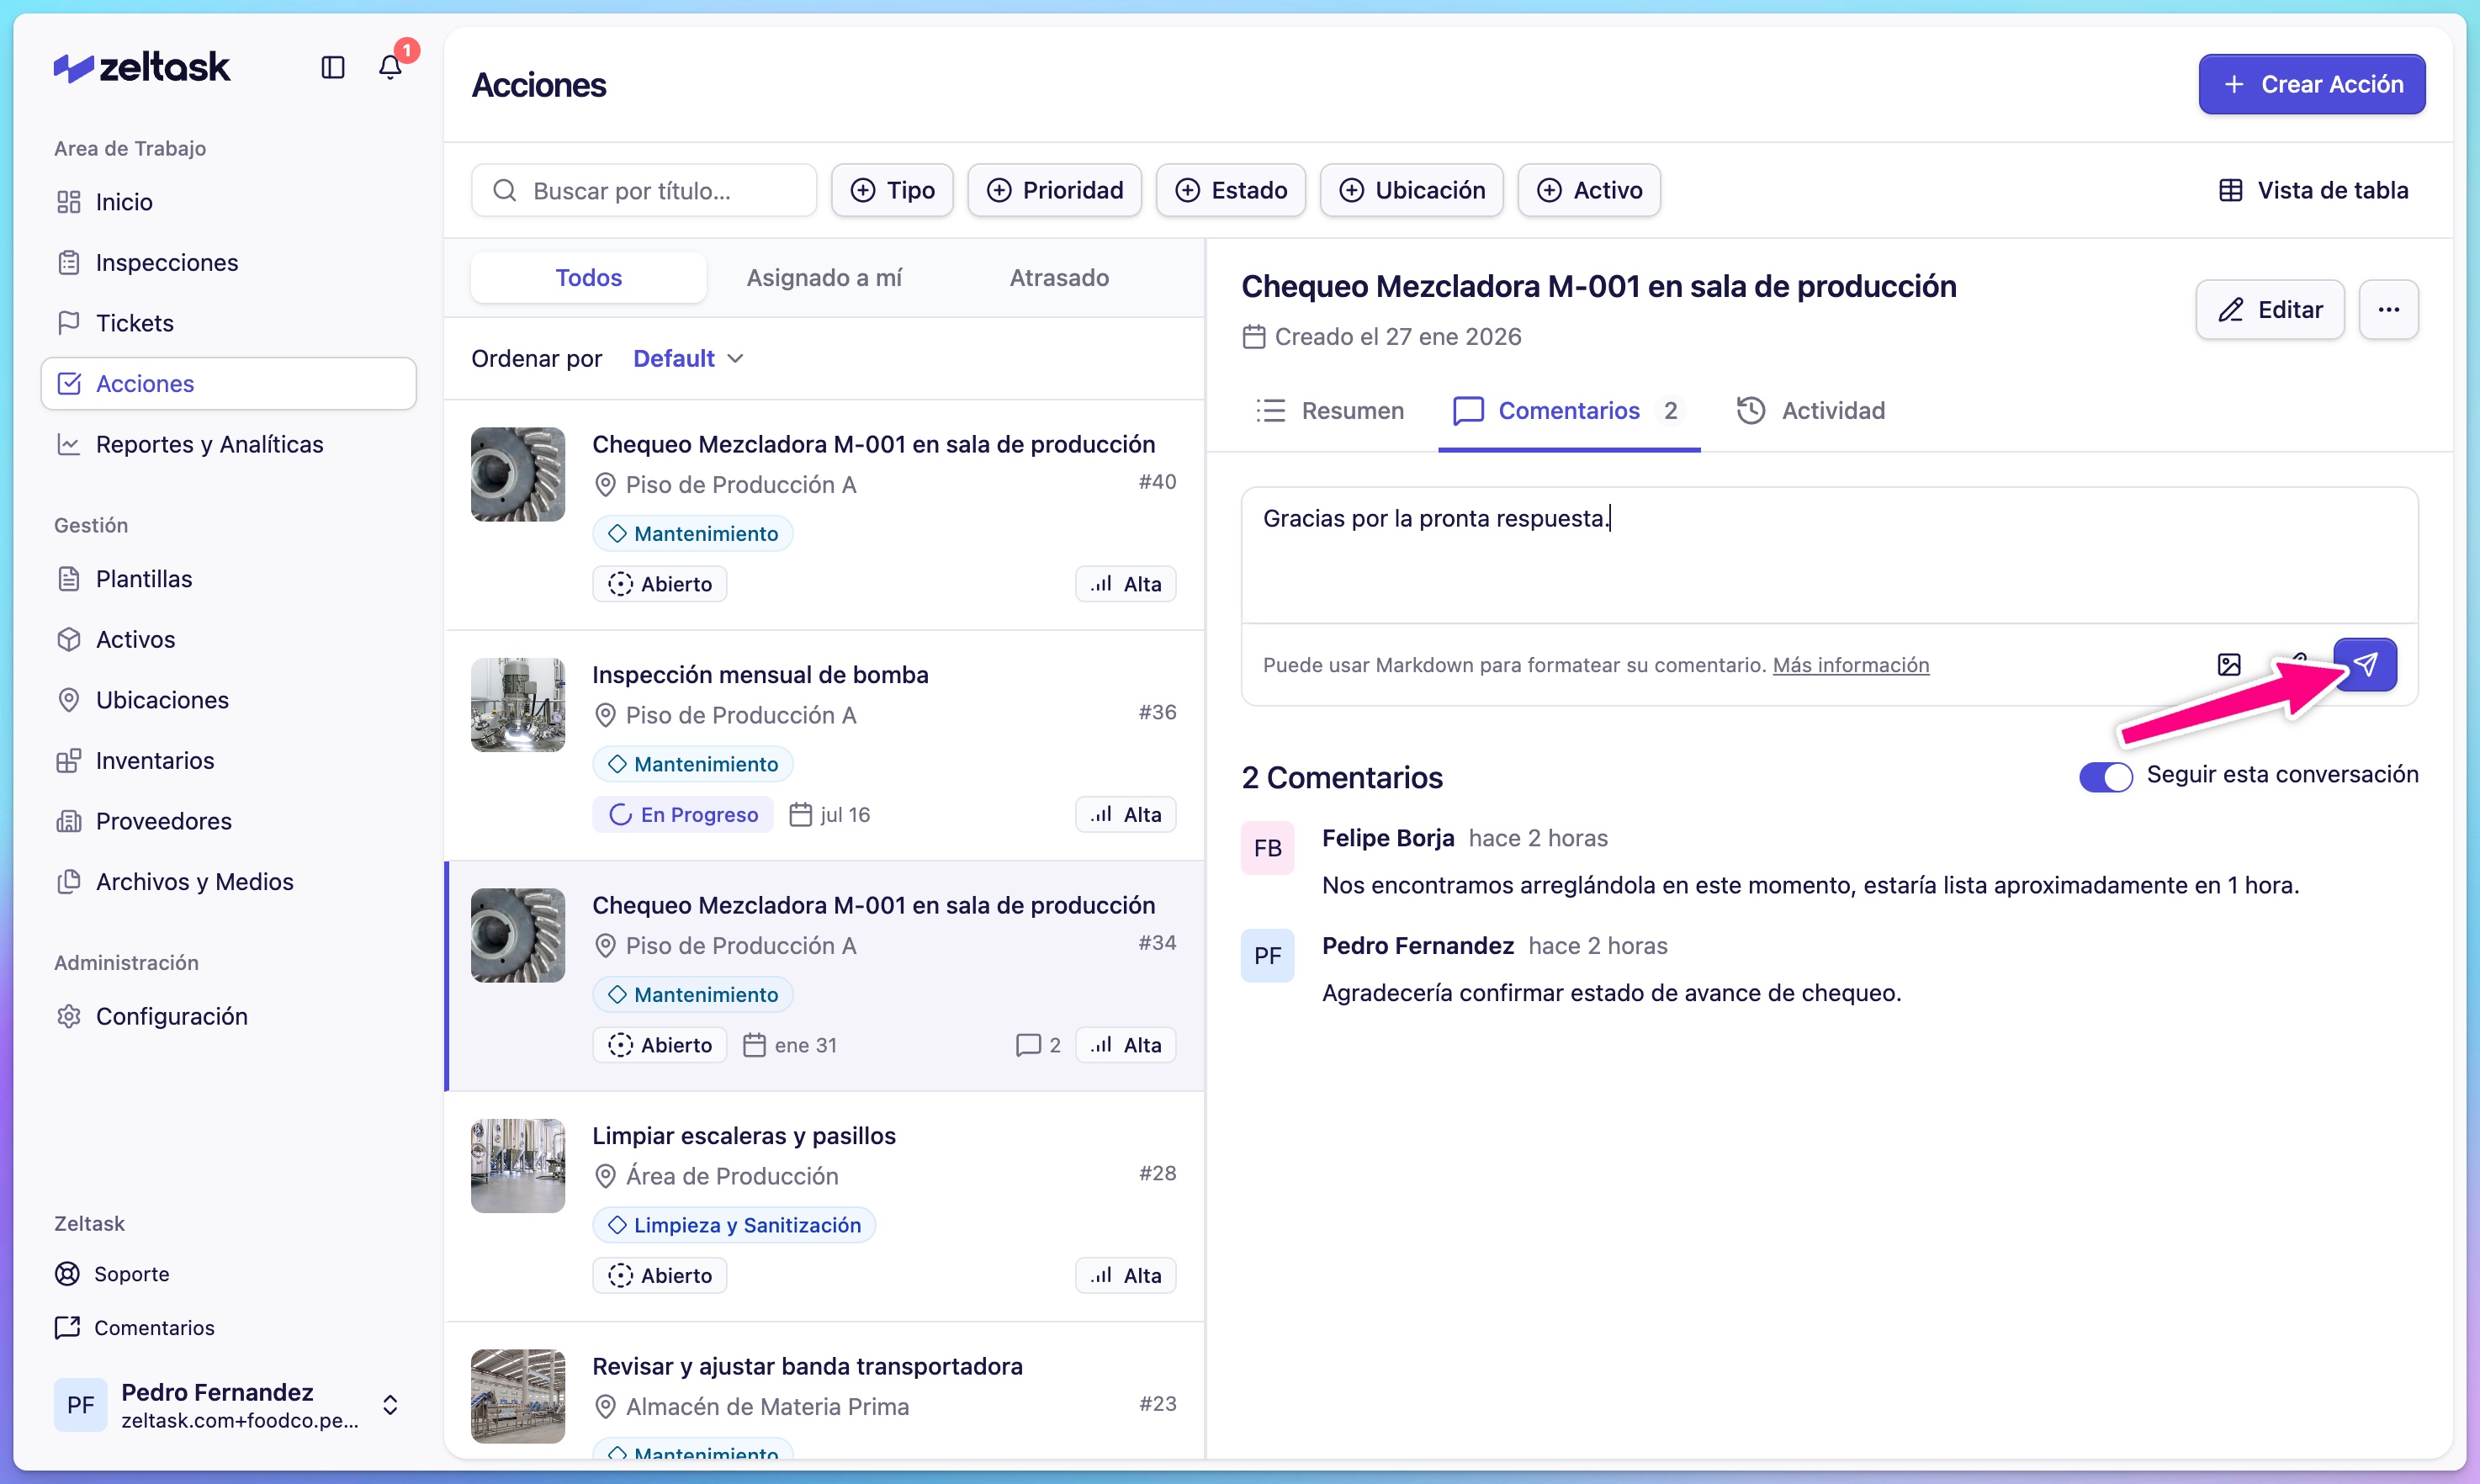The width and height of the screenshot is (2480, 1484).
Task: Open comment count on action #34 card
Action: [1038, 1045]
